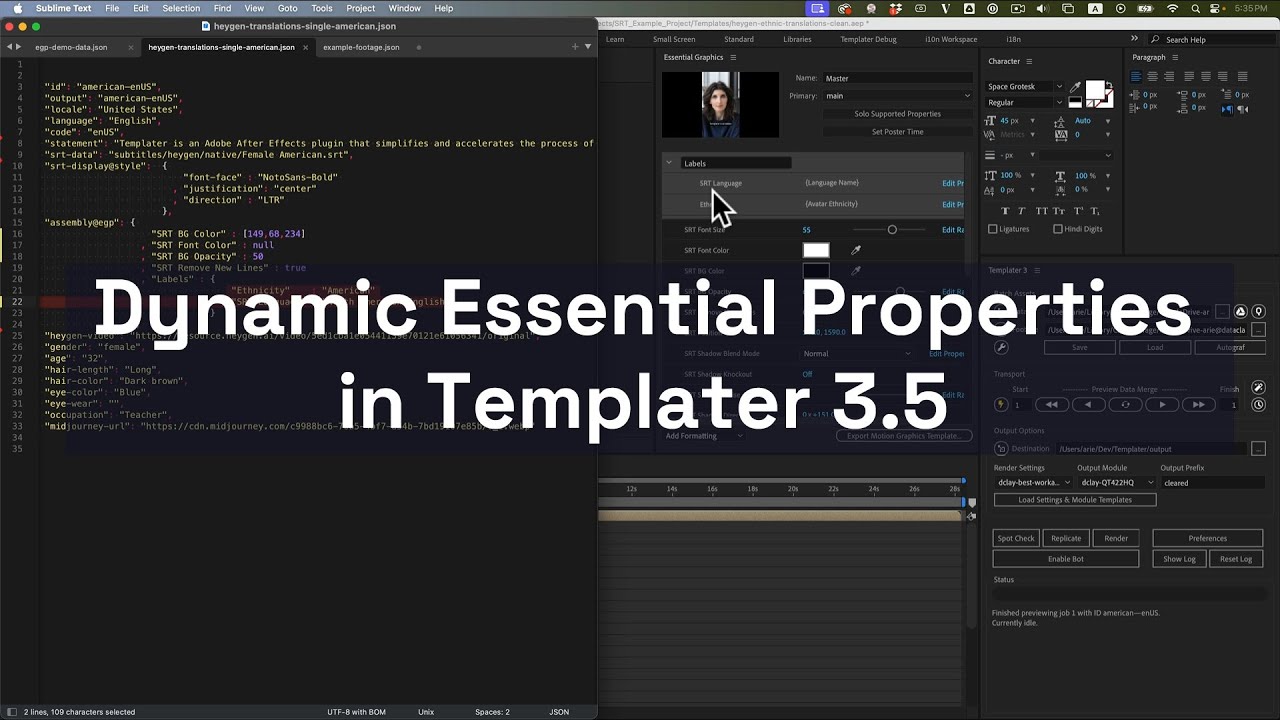
Task: Open Templater Preferences
Action: click(x=1208, y=538)
